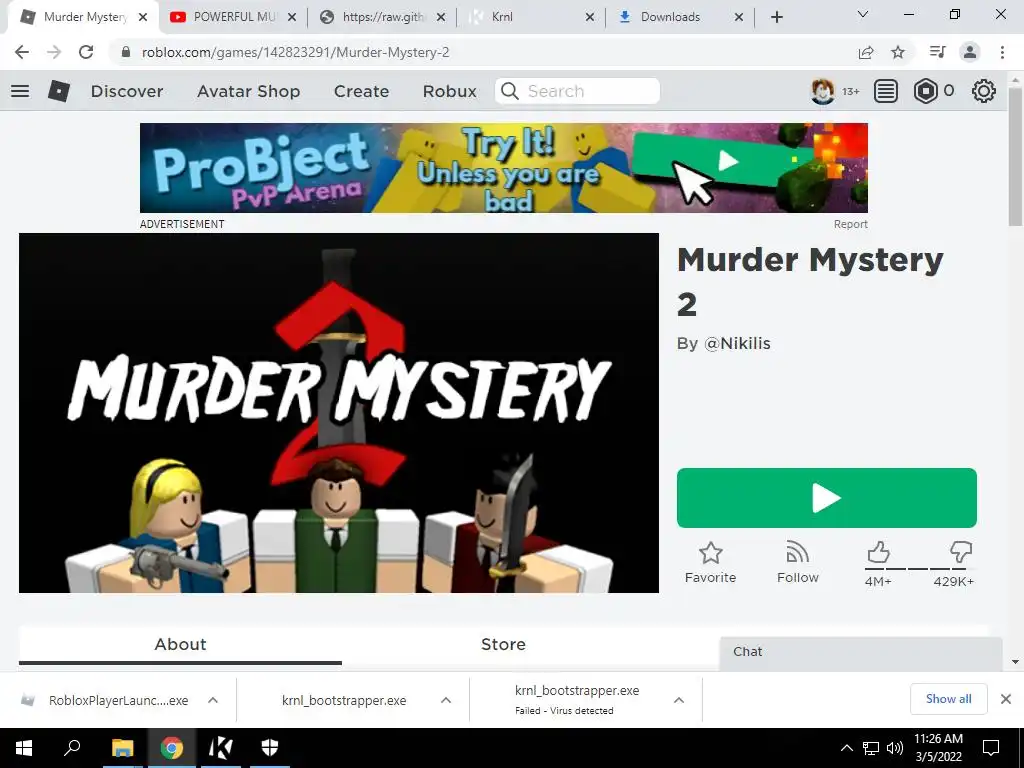Open the Robux balance icon
The height and width of the screenshot is (768, 1024).
coord(925,91)
